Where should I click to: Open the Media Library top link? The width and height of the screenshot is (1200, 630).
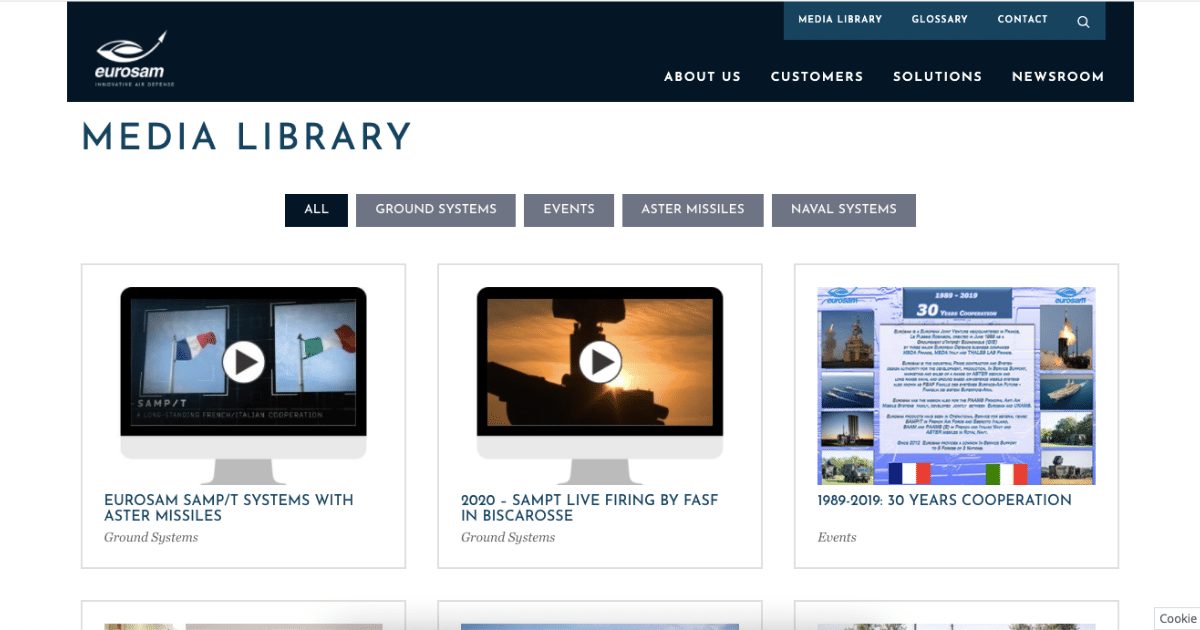coord(840,19)
